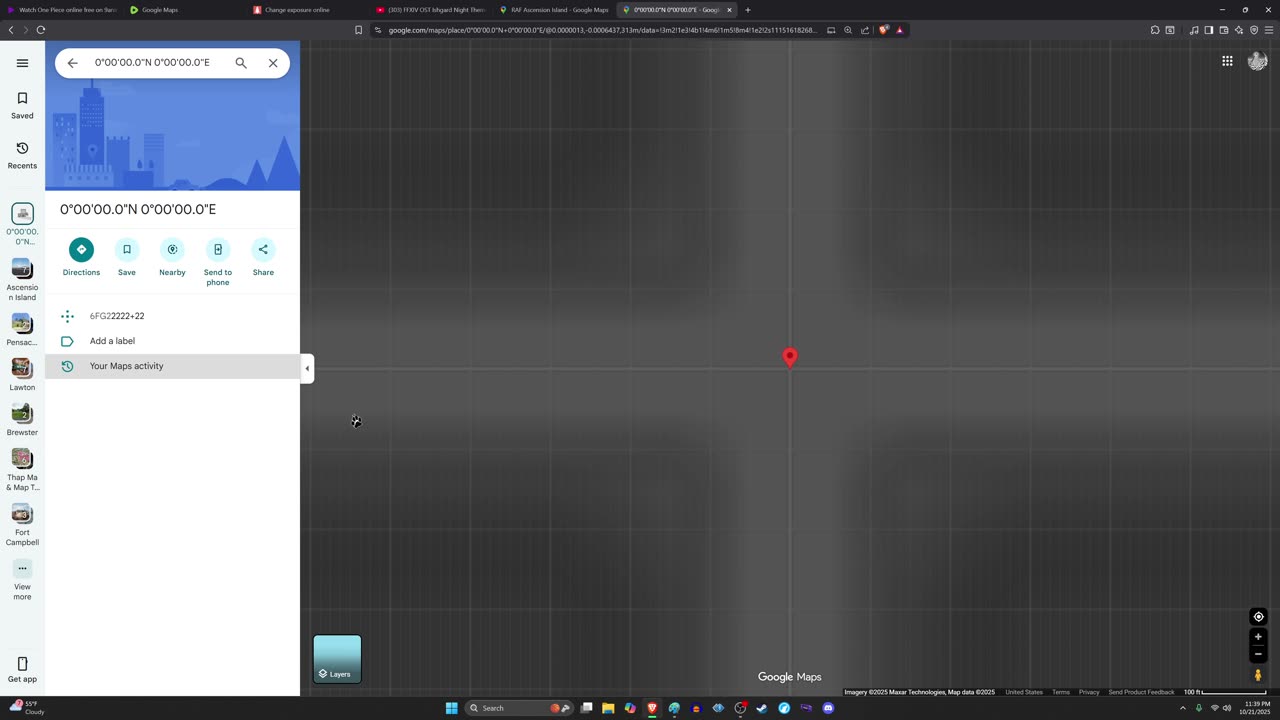Open File Explorer from the taskbar
This screenshot has width=1280, height=720.
[x=608, y=708]
